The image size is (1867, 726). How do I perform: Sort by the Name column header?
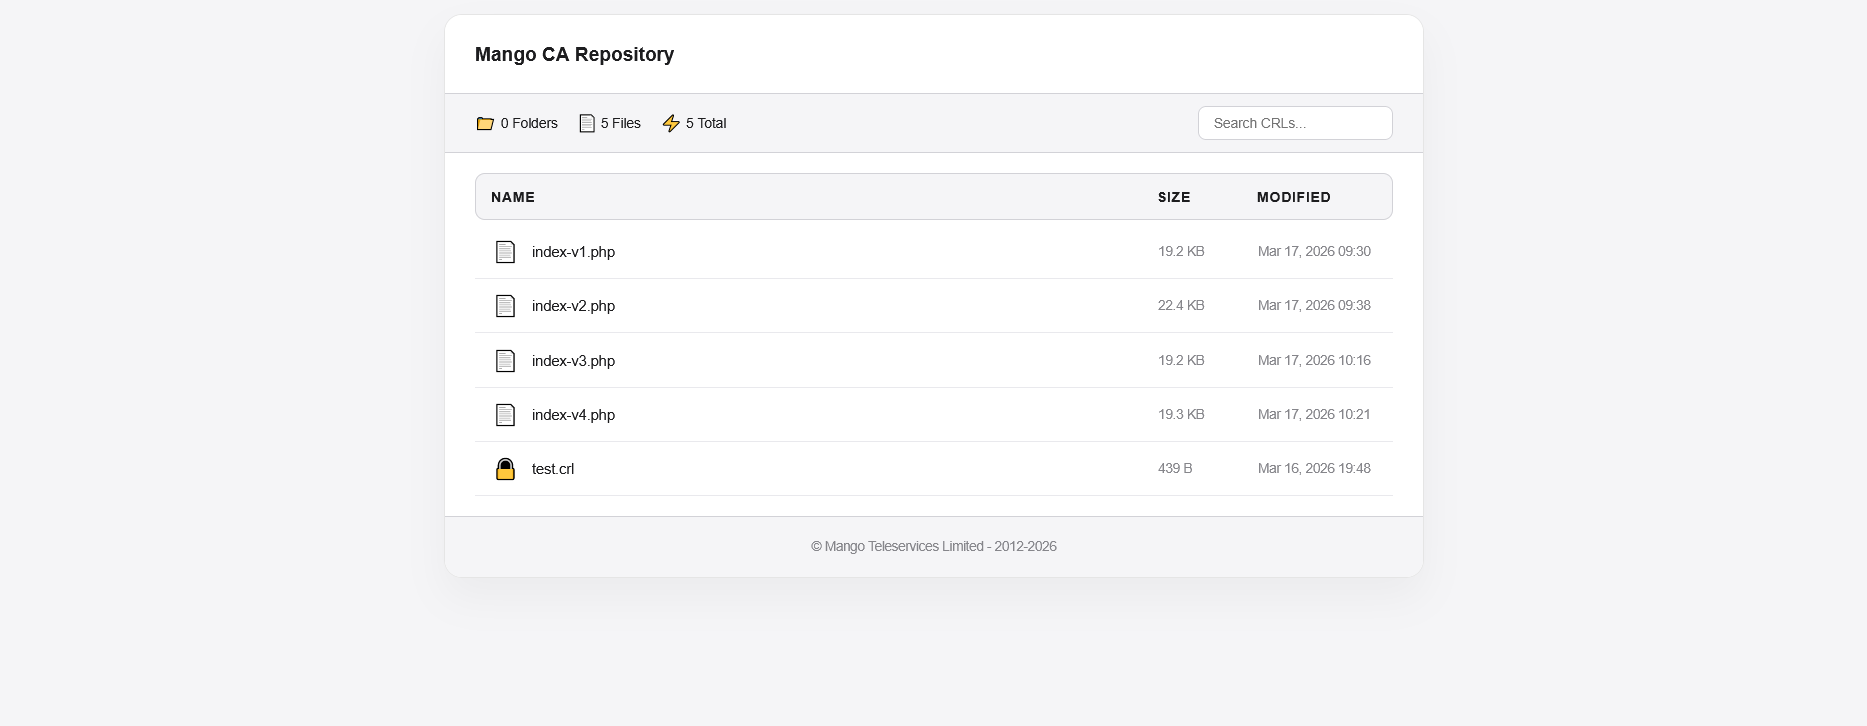(x=513, y=197)
